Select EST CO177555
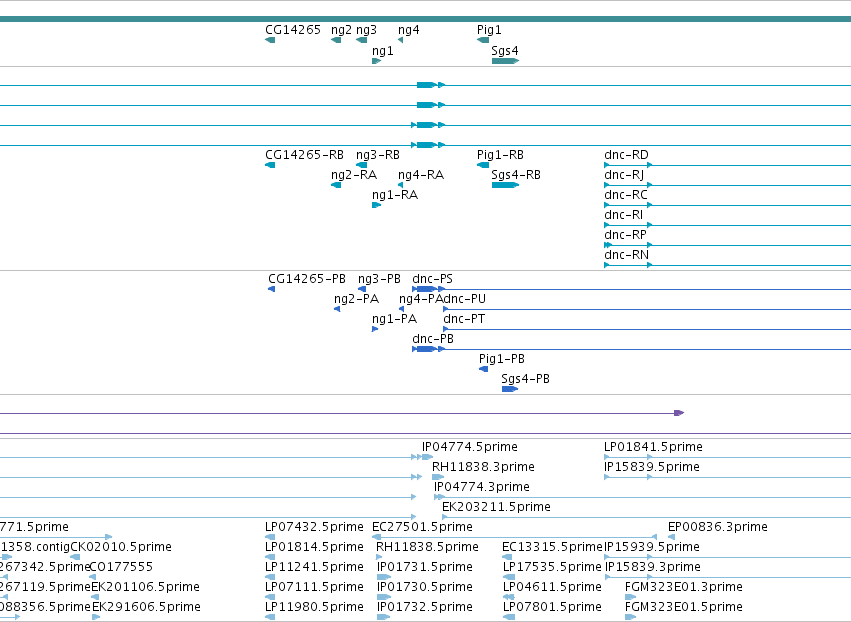 pyautogui.click(x=121, y=568)
